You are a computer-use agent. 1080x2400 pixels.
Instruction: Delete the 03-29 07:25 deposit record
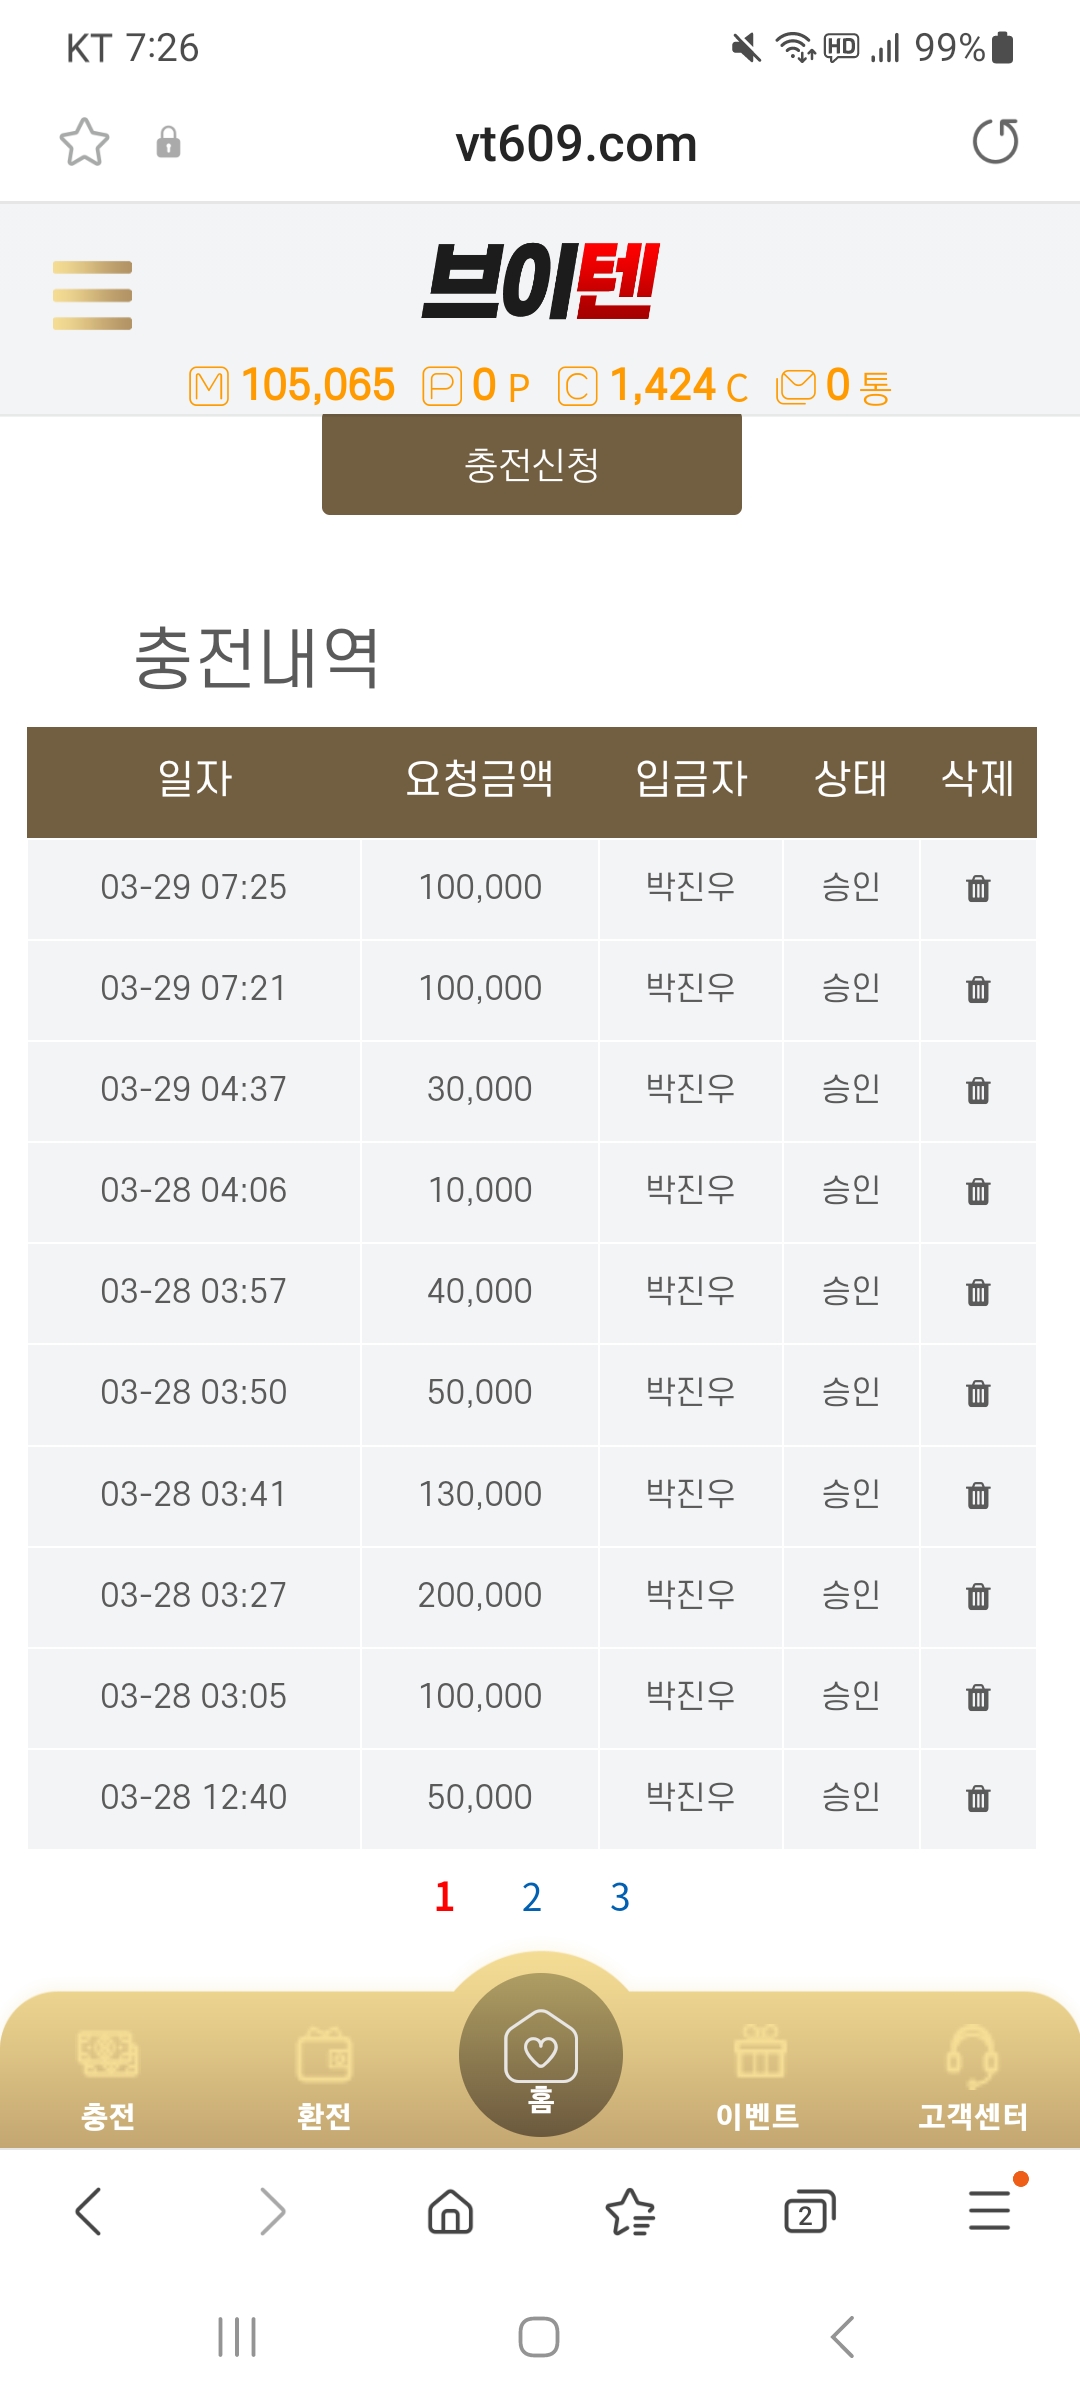coord(978,888)
